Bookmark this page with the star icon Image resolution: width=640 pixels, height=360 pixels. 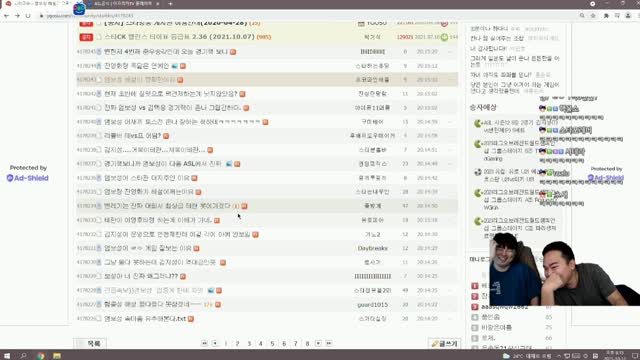click(x=593, y=16)
